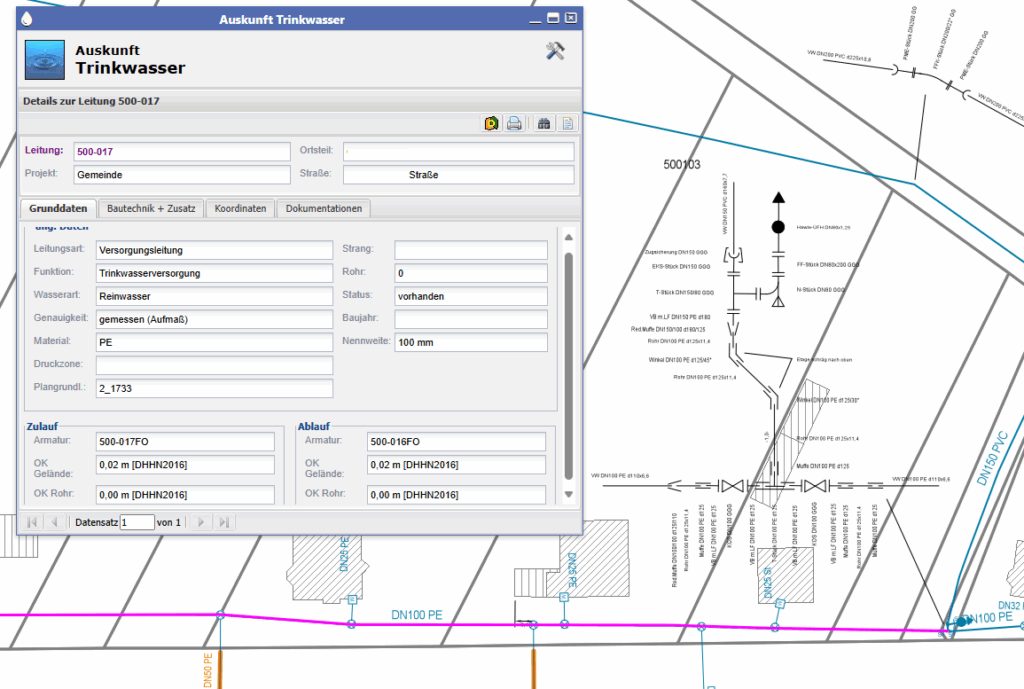Focus the Zulauf OK Gelände field
This screenshot has width=1024, height=689.
(x=185, y=465)
